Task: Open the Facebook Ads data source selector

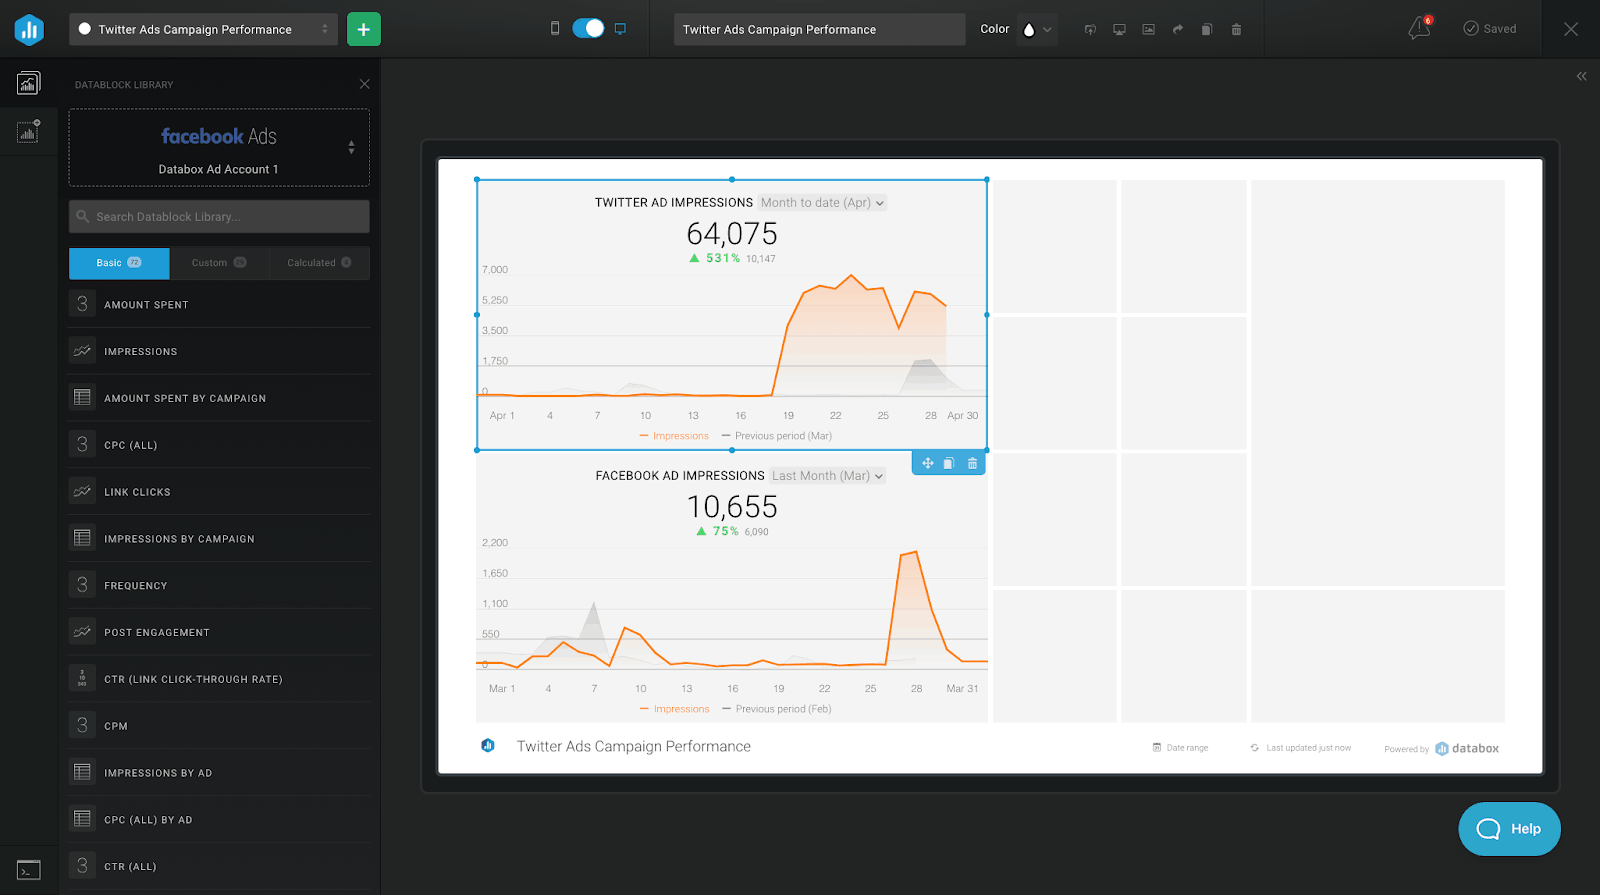Action: click(x=219, y=148)
